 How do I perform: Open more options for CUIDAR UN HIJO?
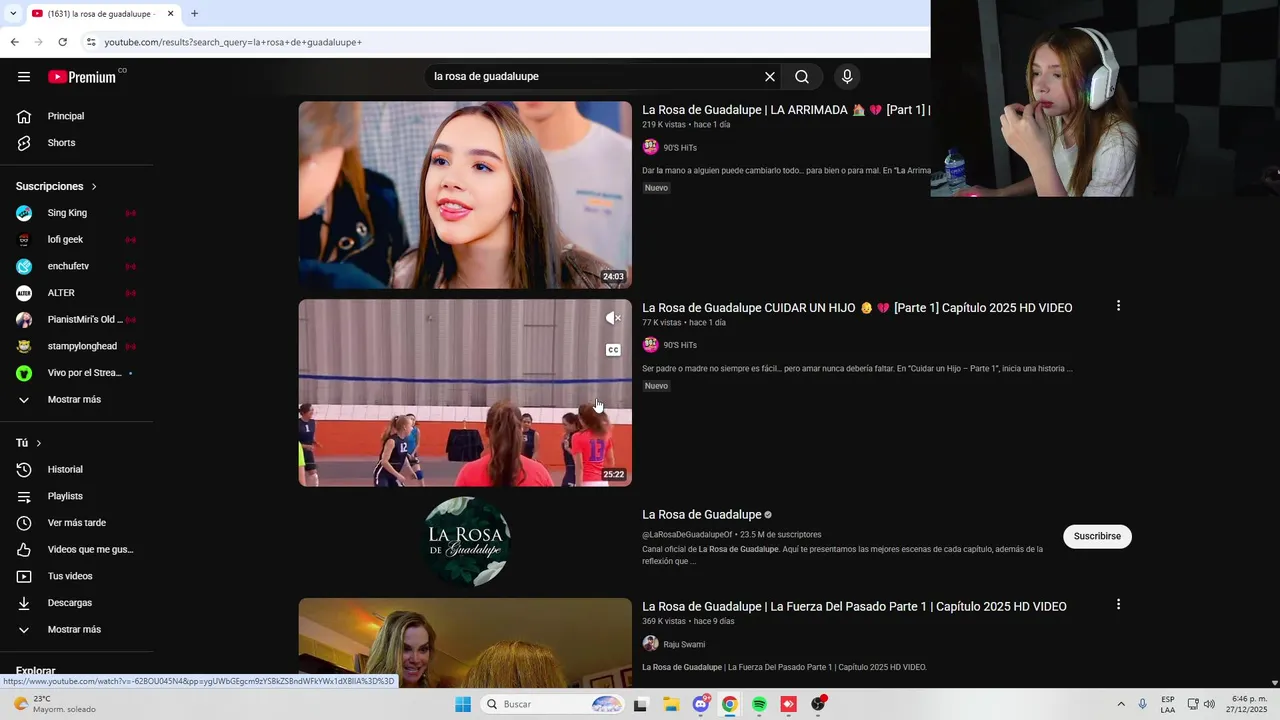click(x=1118, y=306)
